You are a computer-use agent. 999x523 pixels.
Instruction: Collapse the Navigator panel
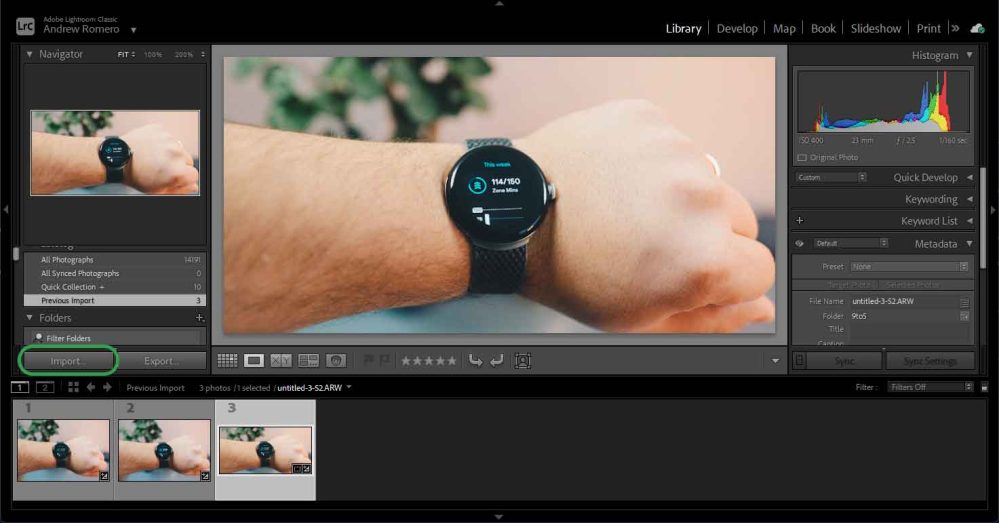click(29, 54)
